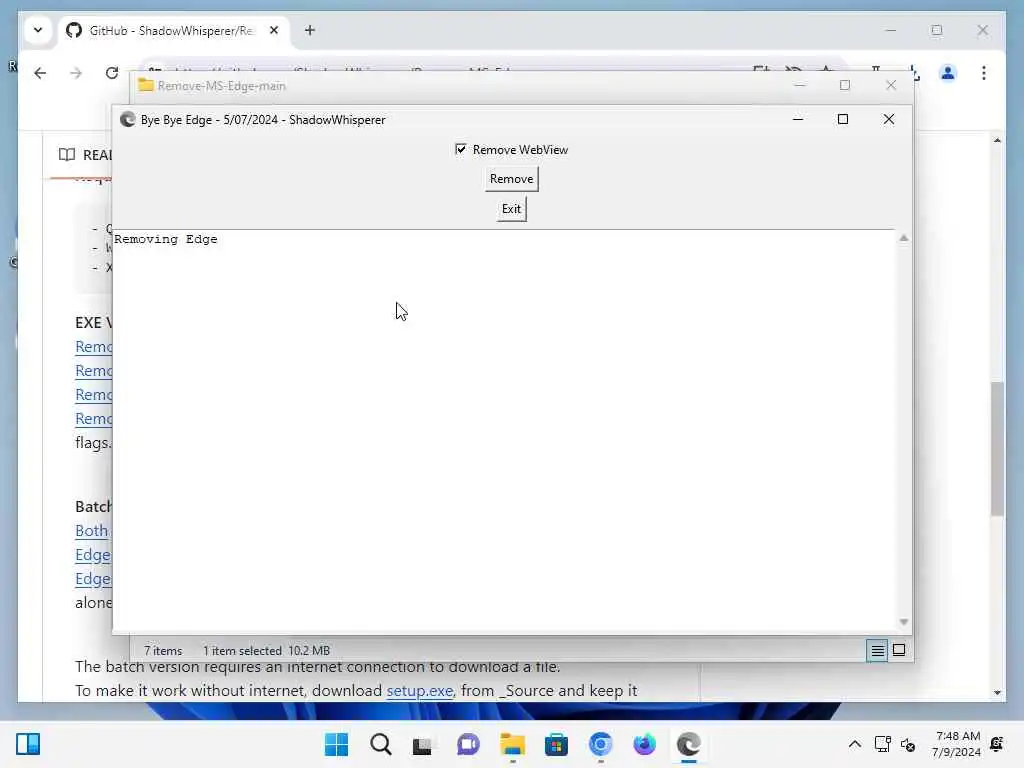Open the muted volume tray icon
Viewport: 1024px width, 768px height.
click(x=908, y=744)
